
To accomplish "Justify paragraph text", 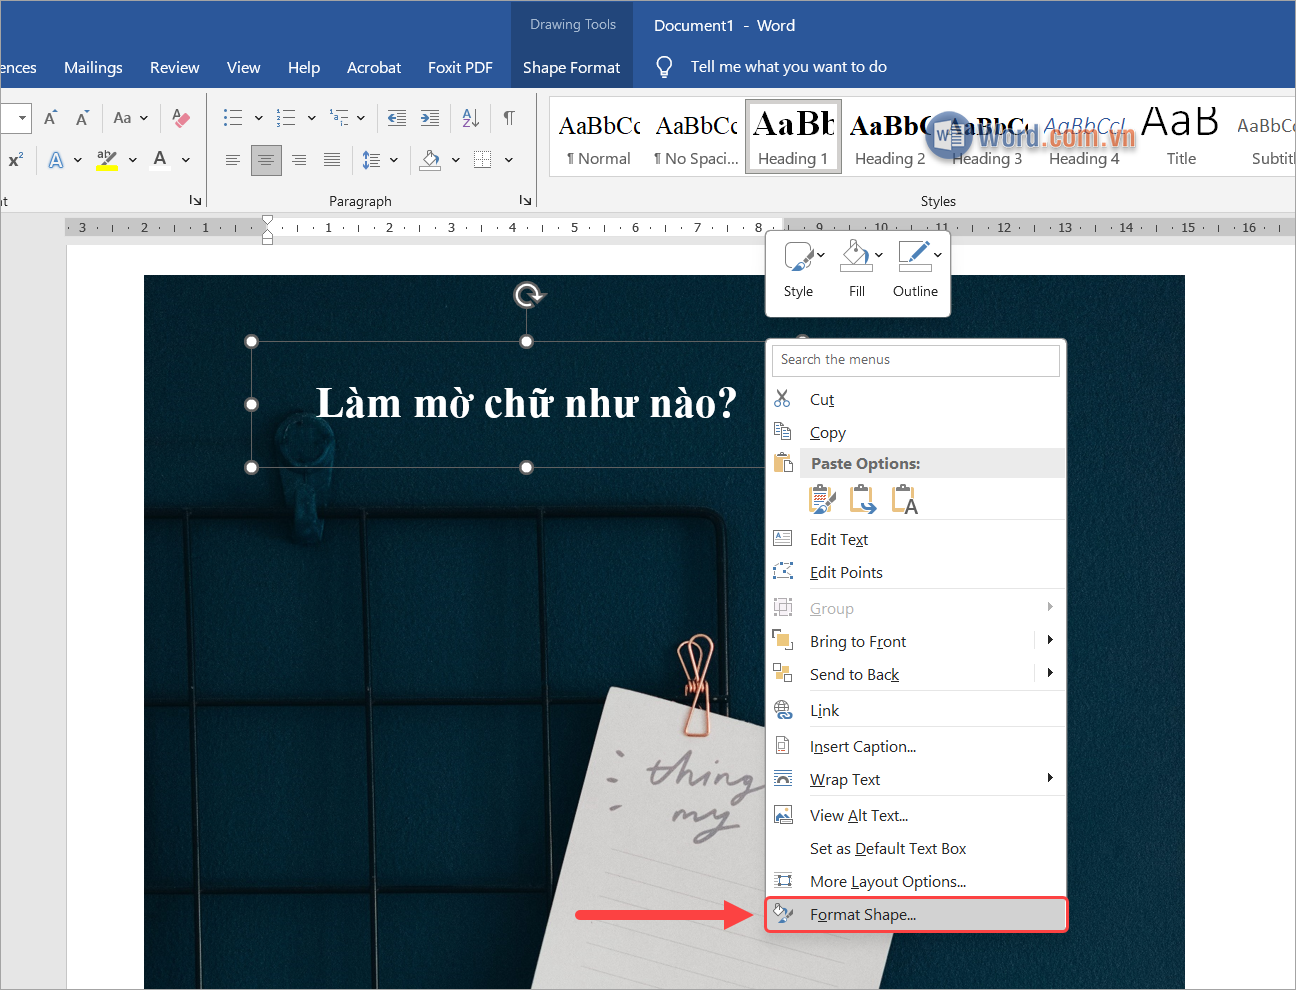I will click(x=332, y=160).
